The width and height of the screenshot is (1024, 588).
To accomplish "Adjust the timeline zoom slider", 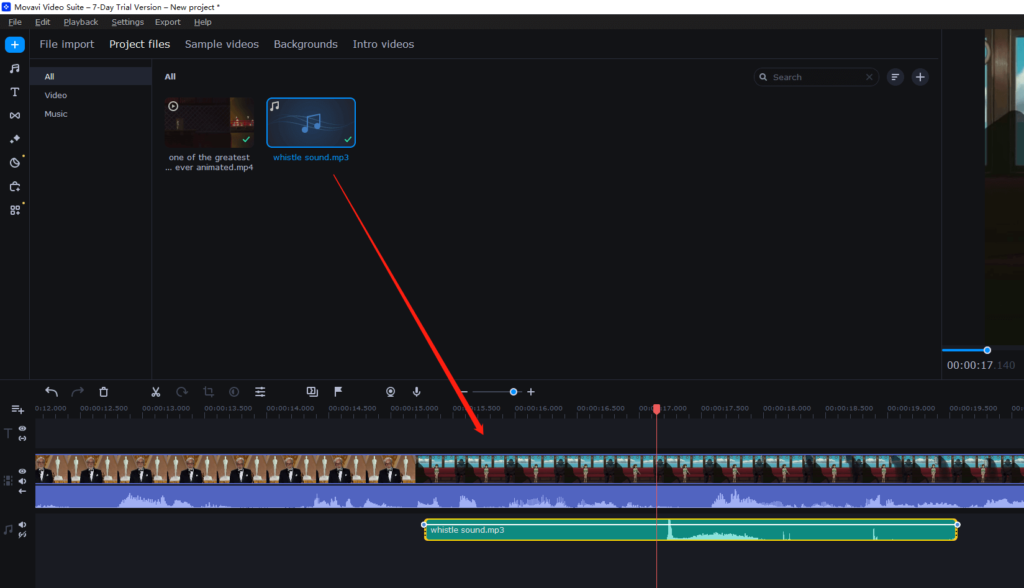I will coord(514,392).
